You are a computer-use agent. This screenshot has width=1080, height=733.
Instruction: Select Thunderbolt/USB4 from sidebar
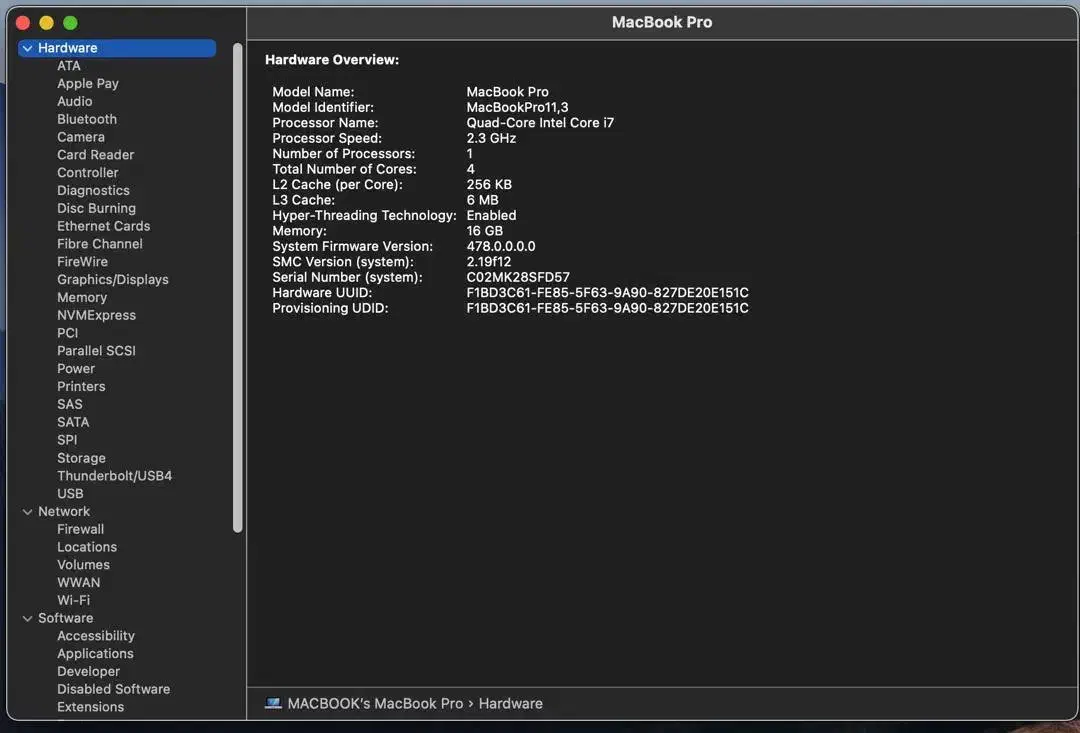[114, 476]
